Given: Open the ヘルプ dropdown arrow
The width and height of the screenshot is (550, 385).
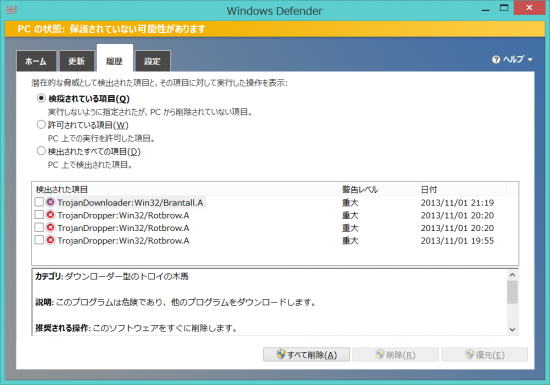Looking at the screenshot, I should coord(530,60).
